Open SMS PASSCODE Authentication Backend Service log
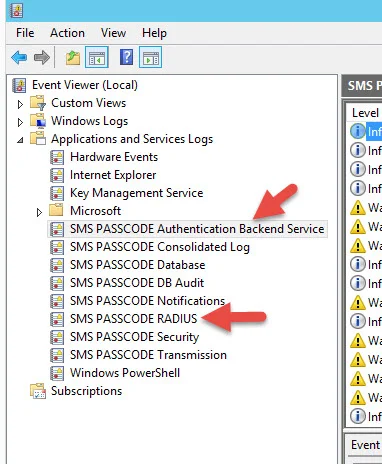The image size is (382, 464). click(x=197, y=229)
